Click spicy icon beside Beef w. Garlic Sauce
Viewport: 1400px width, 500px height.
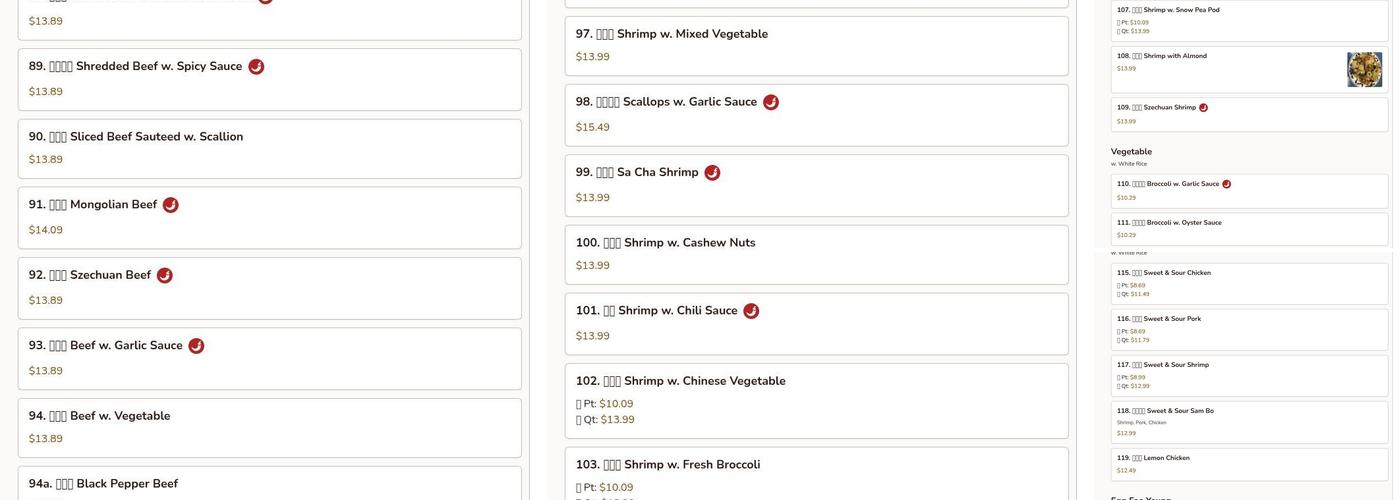196,346
